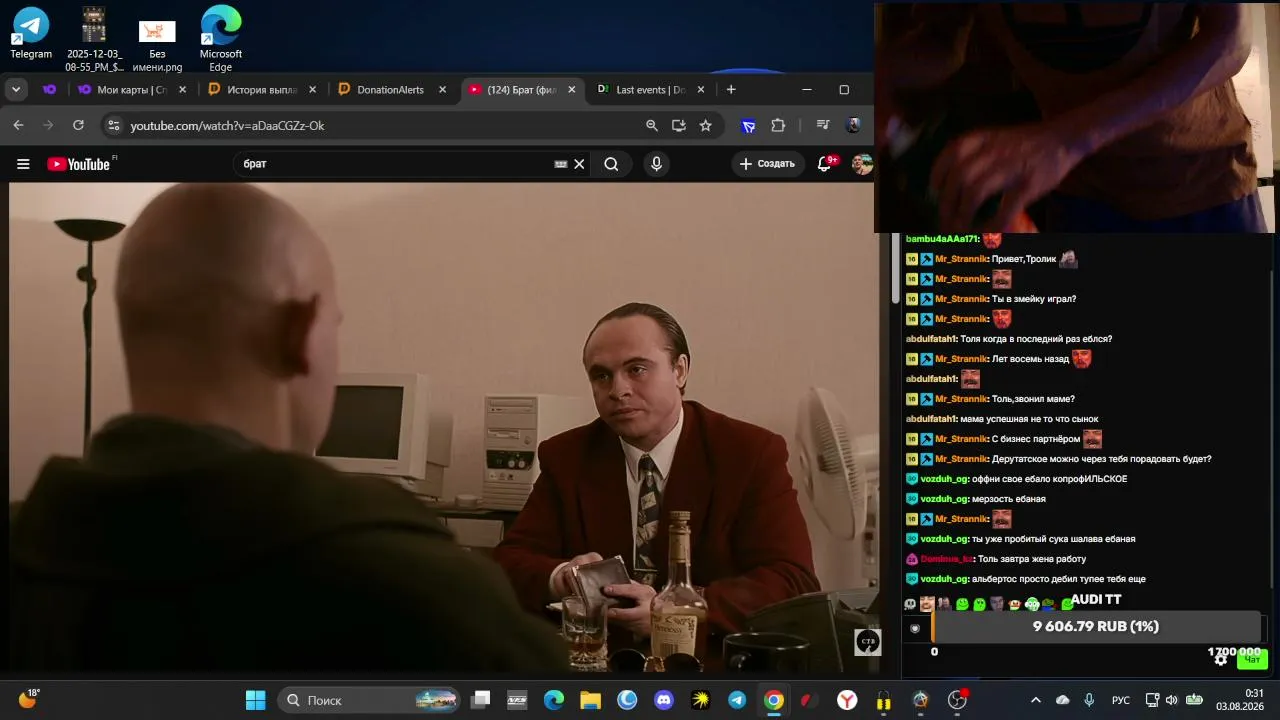Click the green Чат button
The width and height of the screenshot is (1280, 720).
[x=1252, y=659]
